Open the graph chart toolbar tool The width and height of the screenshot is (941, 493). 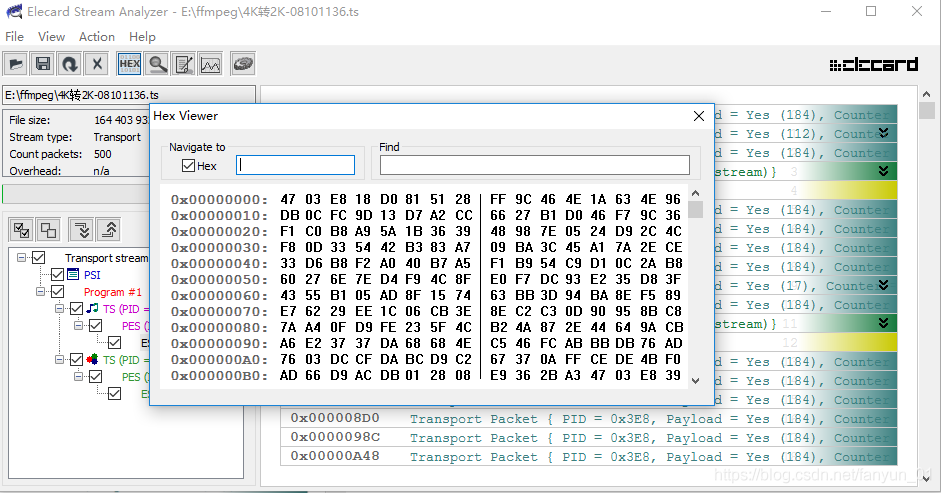(211, 64)
